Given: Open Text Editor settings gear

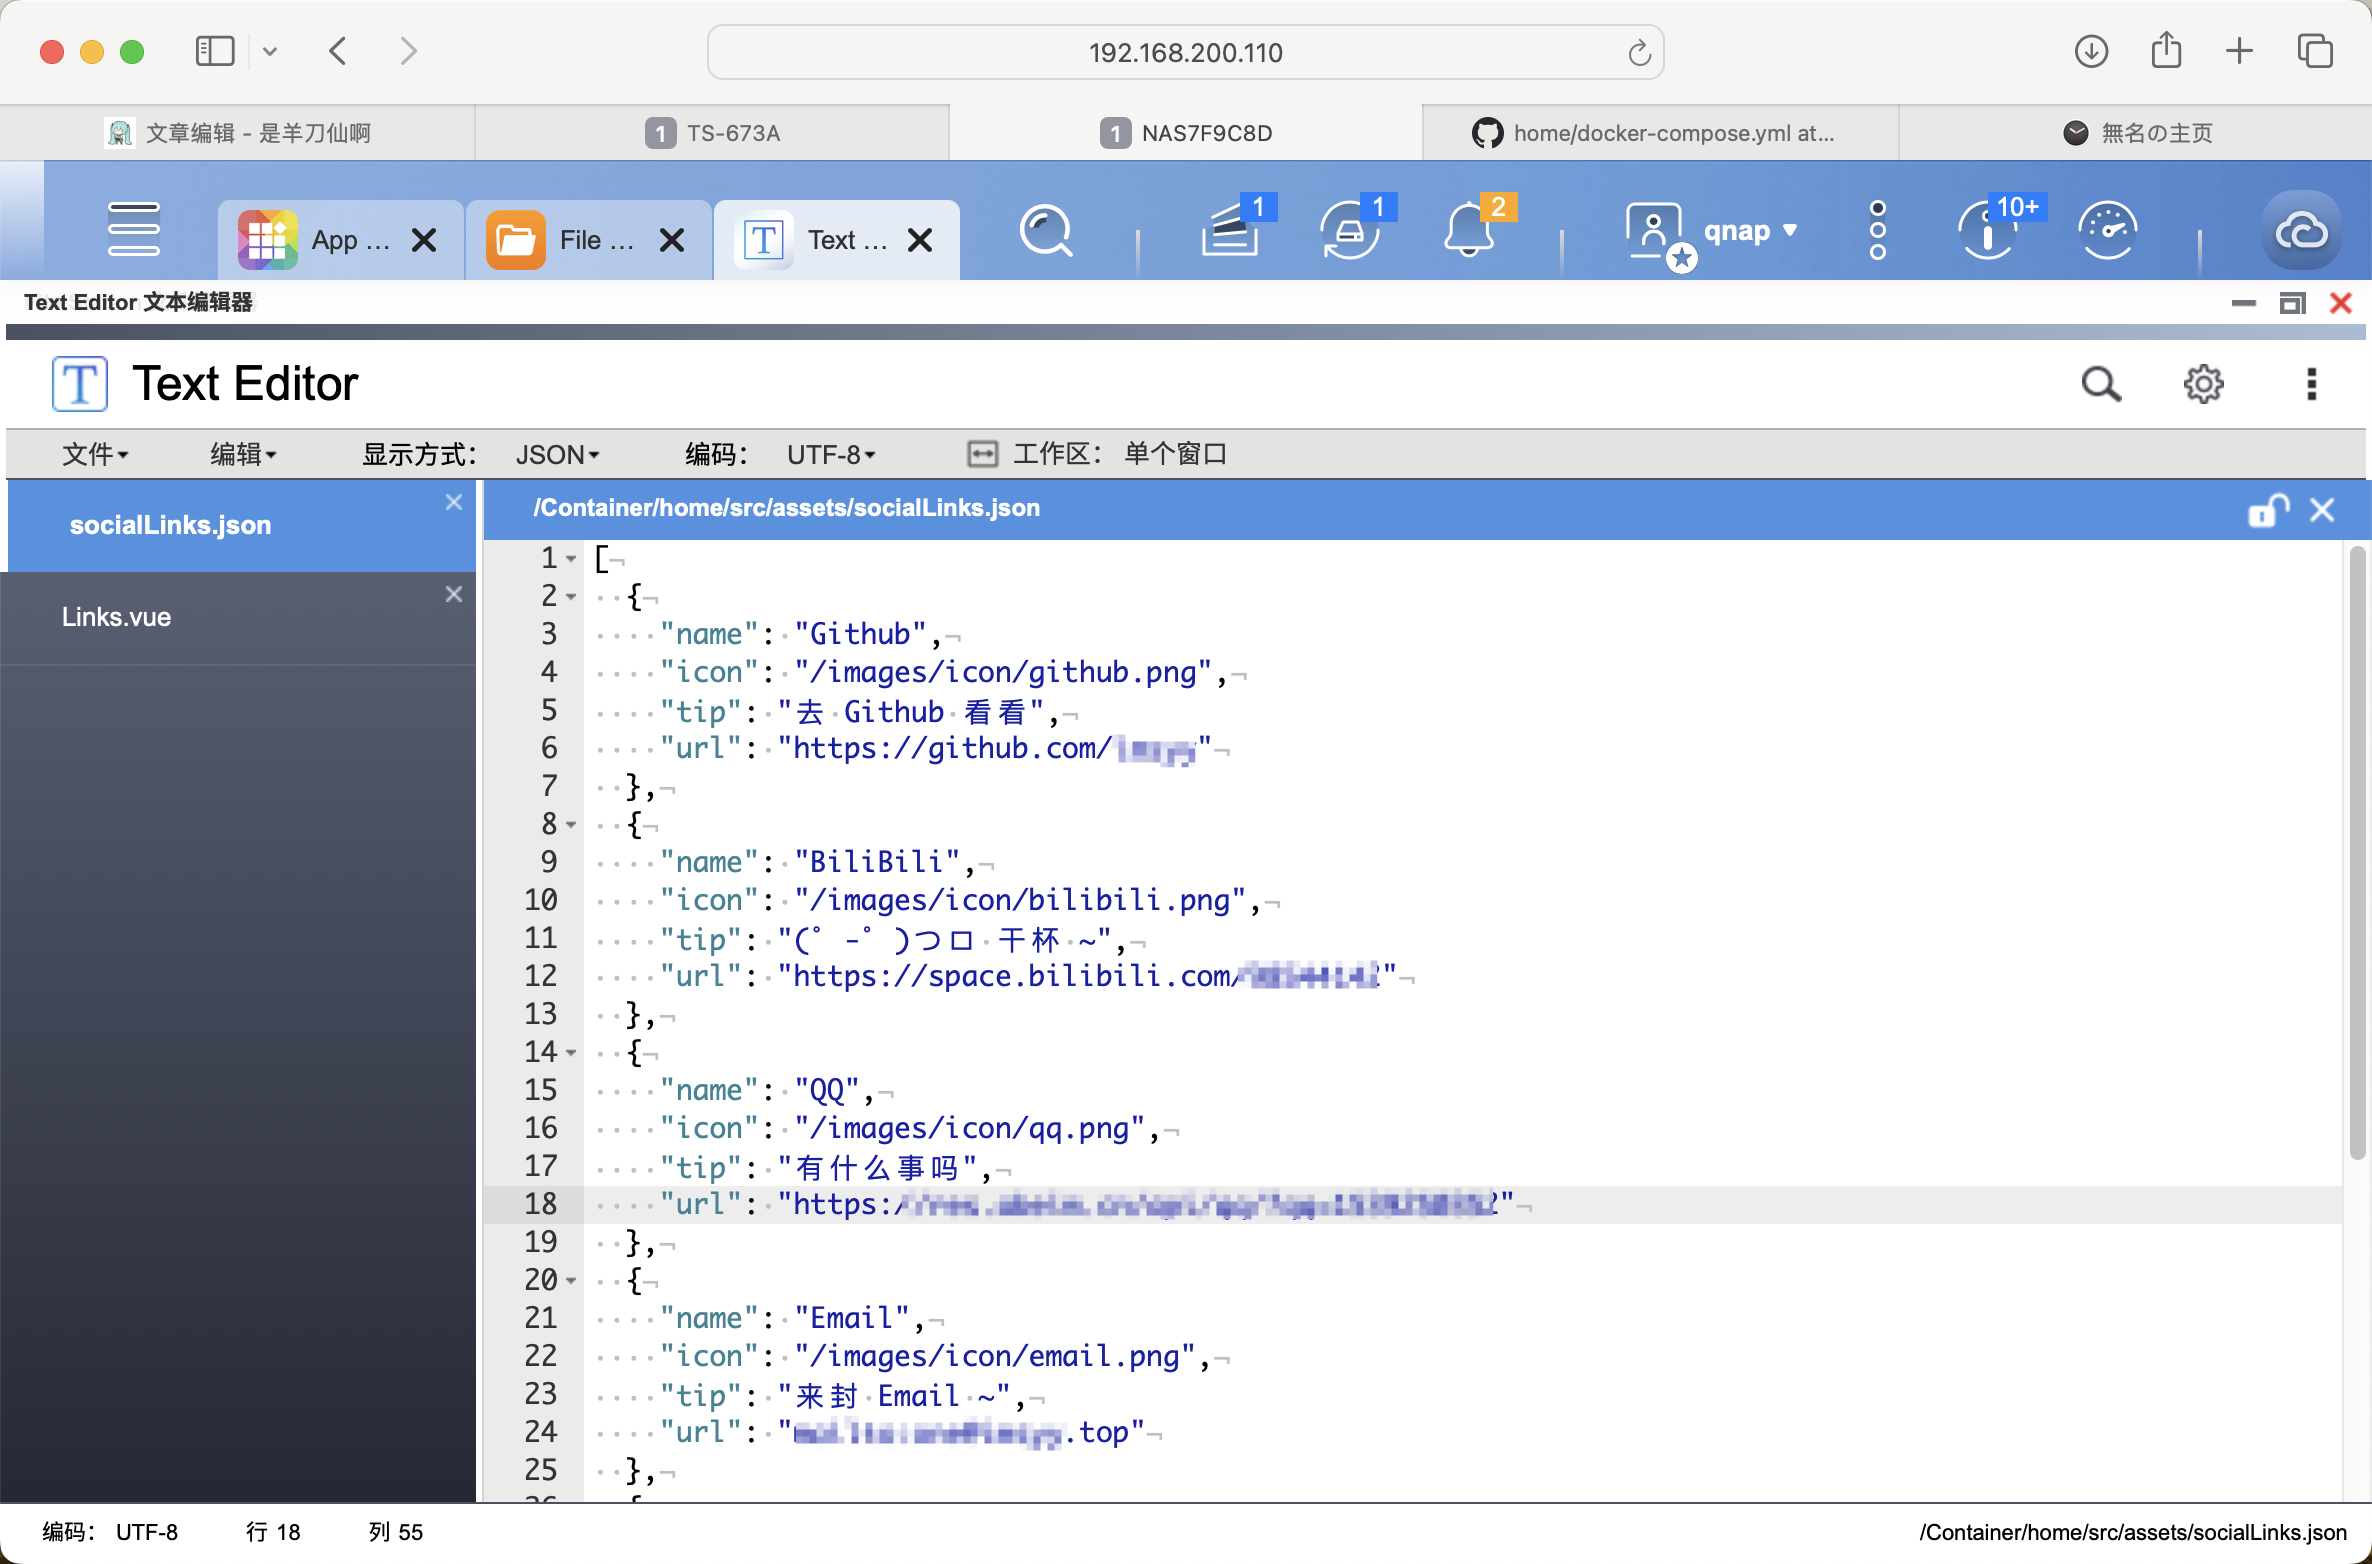Looking at the screenshot, I should [x=2203, y=384].
